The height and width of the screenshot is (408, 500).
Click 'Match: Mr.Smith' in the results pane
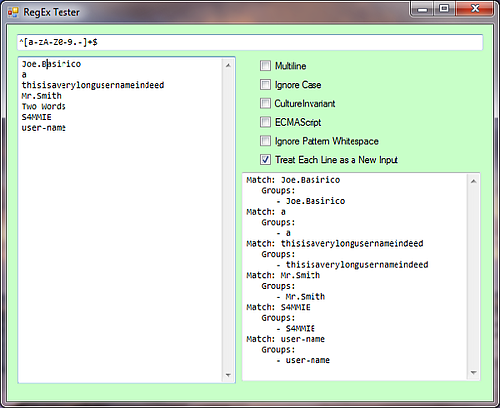point(283,275)
